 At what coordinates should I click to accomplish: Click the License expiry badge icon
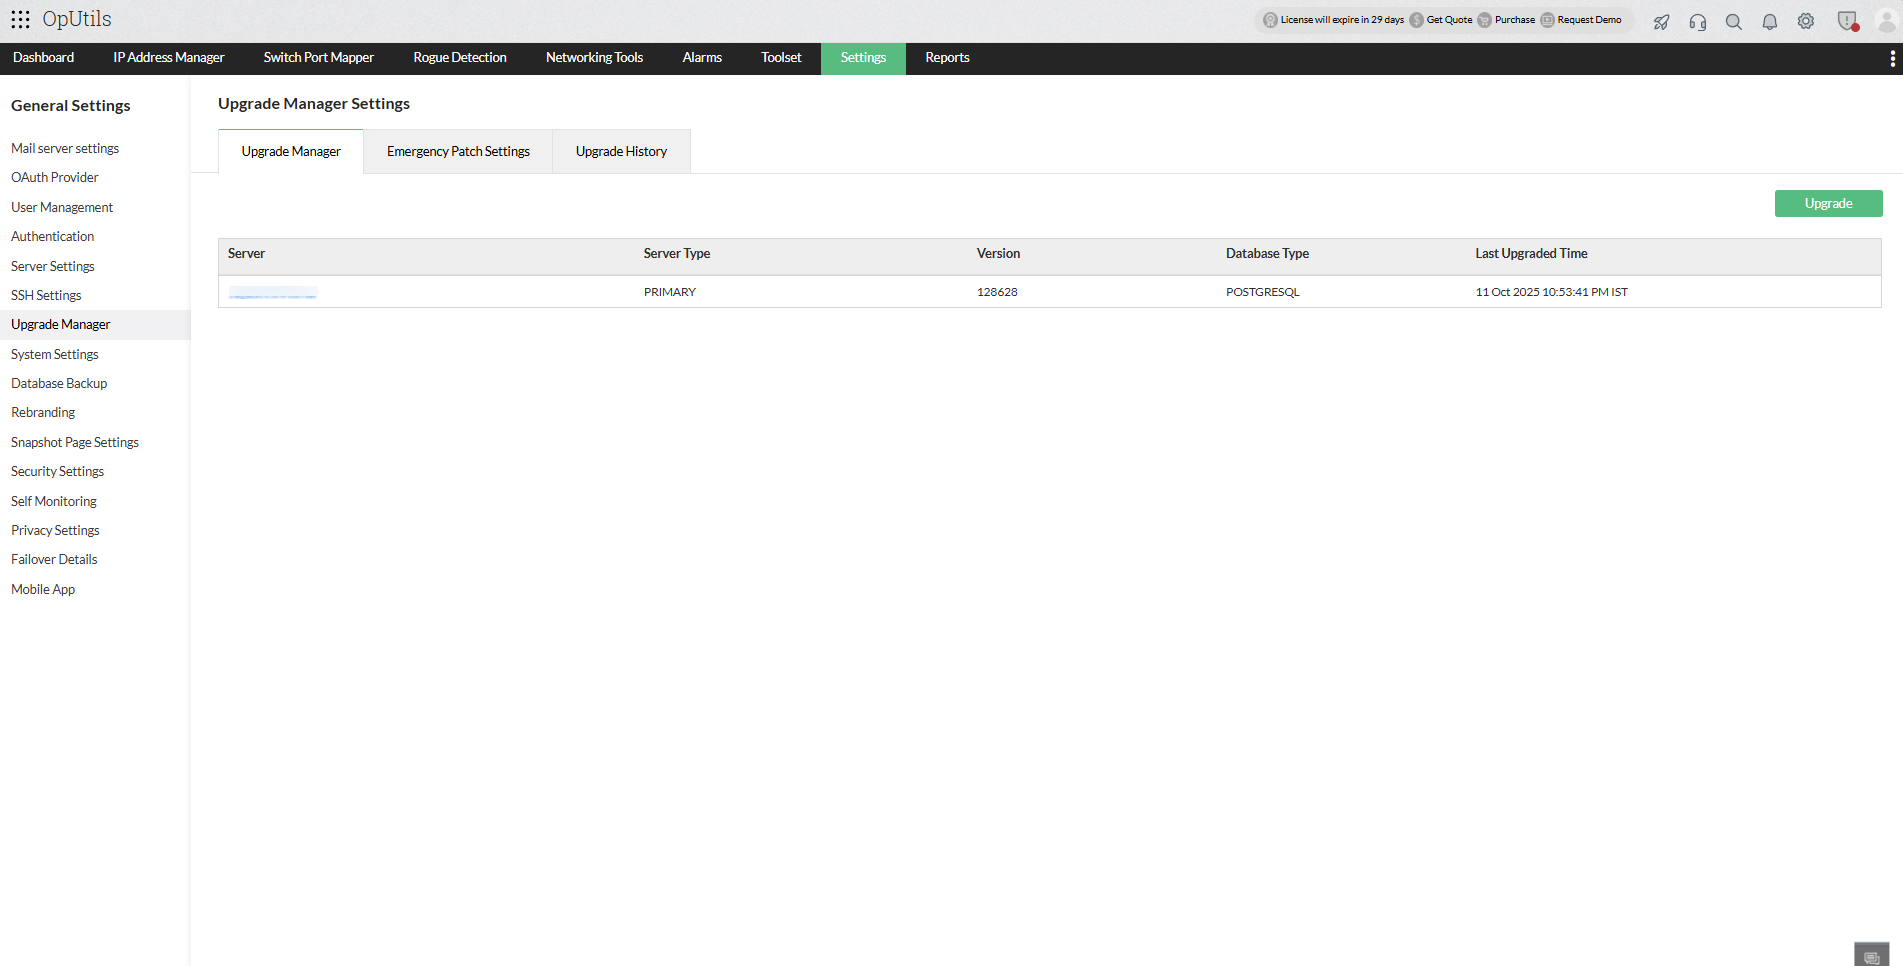(1270, 20)
